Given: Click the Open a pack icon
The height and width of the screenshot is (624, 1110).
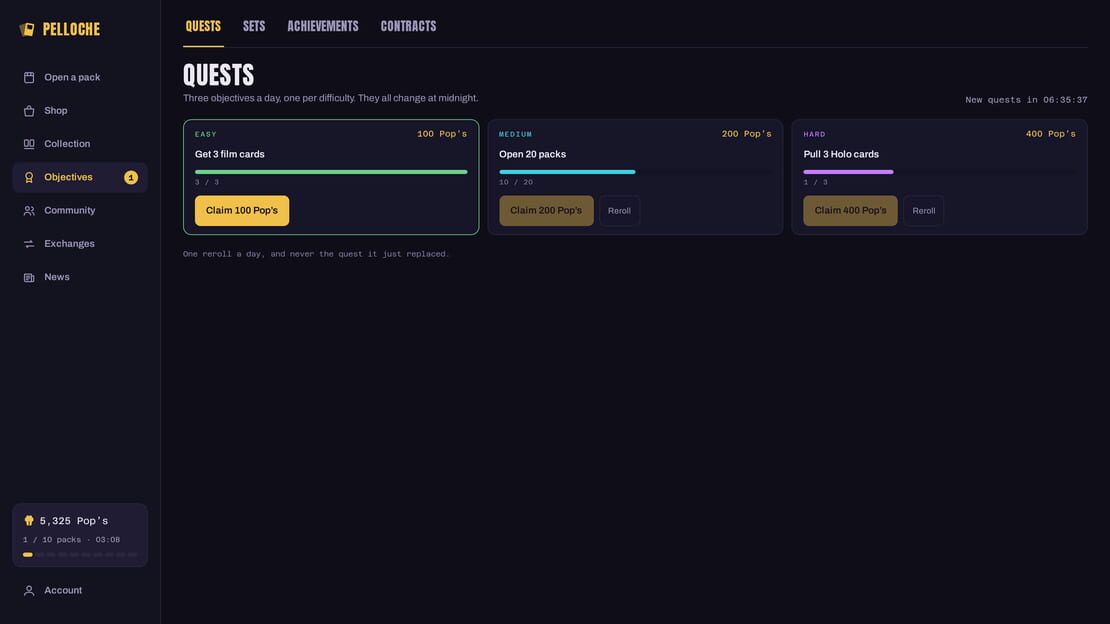Looking at the screenshot, I should tap(29, 77).
